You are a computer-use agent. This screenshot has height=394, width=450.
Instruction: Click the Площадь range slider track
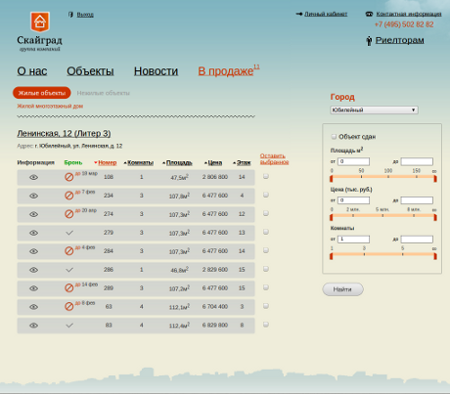[383, 177]
